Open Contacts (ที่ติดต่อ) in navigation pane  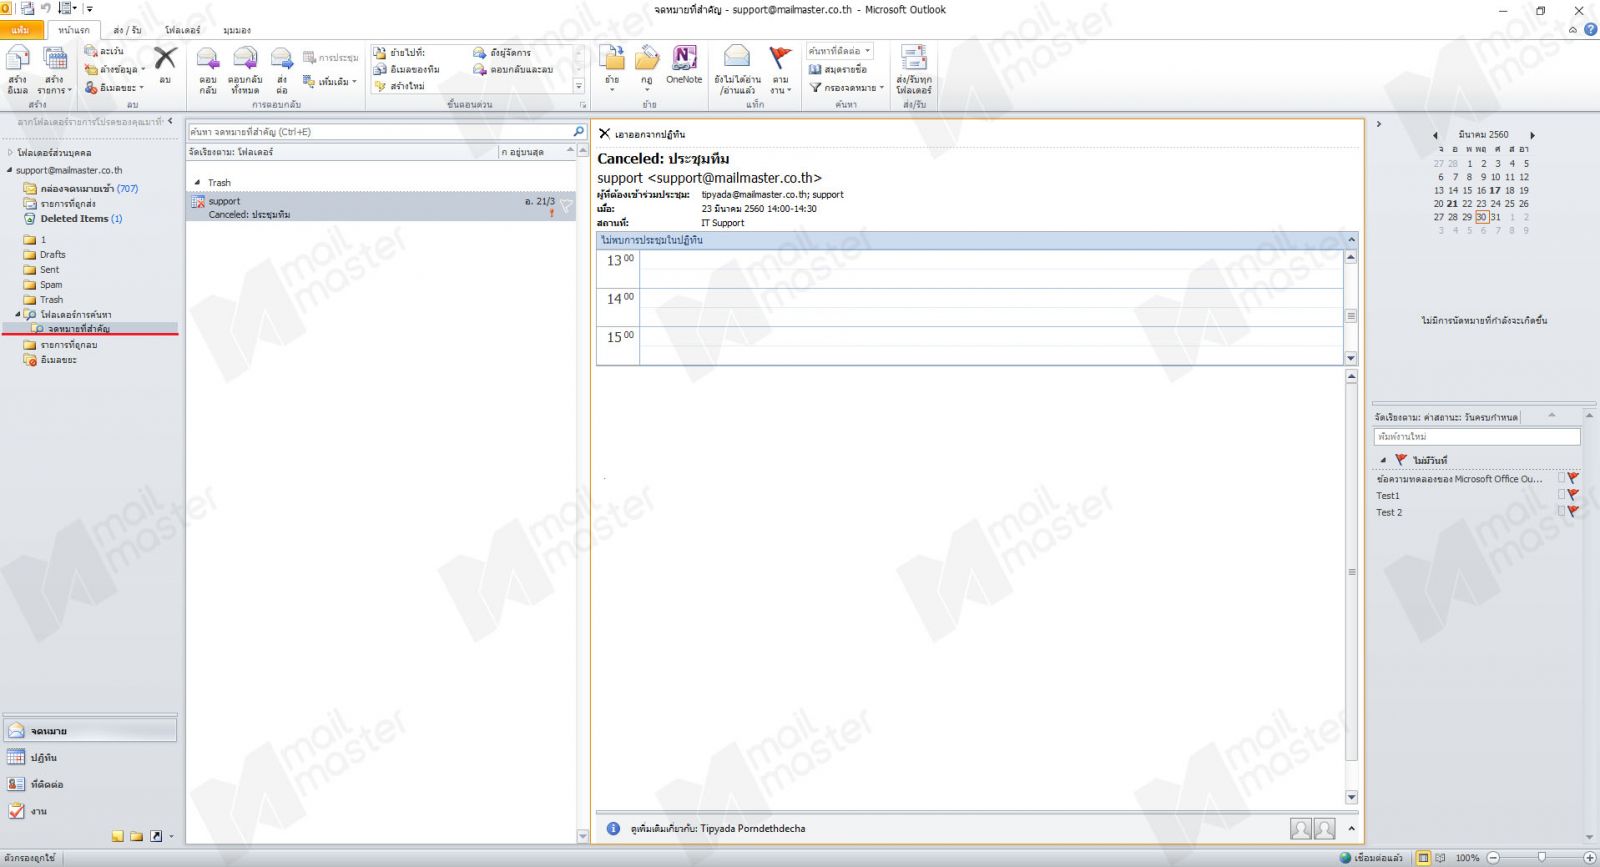pyautogui.click(x=89, y=784)
